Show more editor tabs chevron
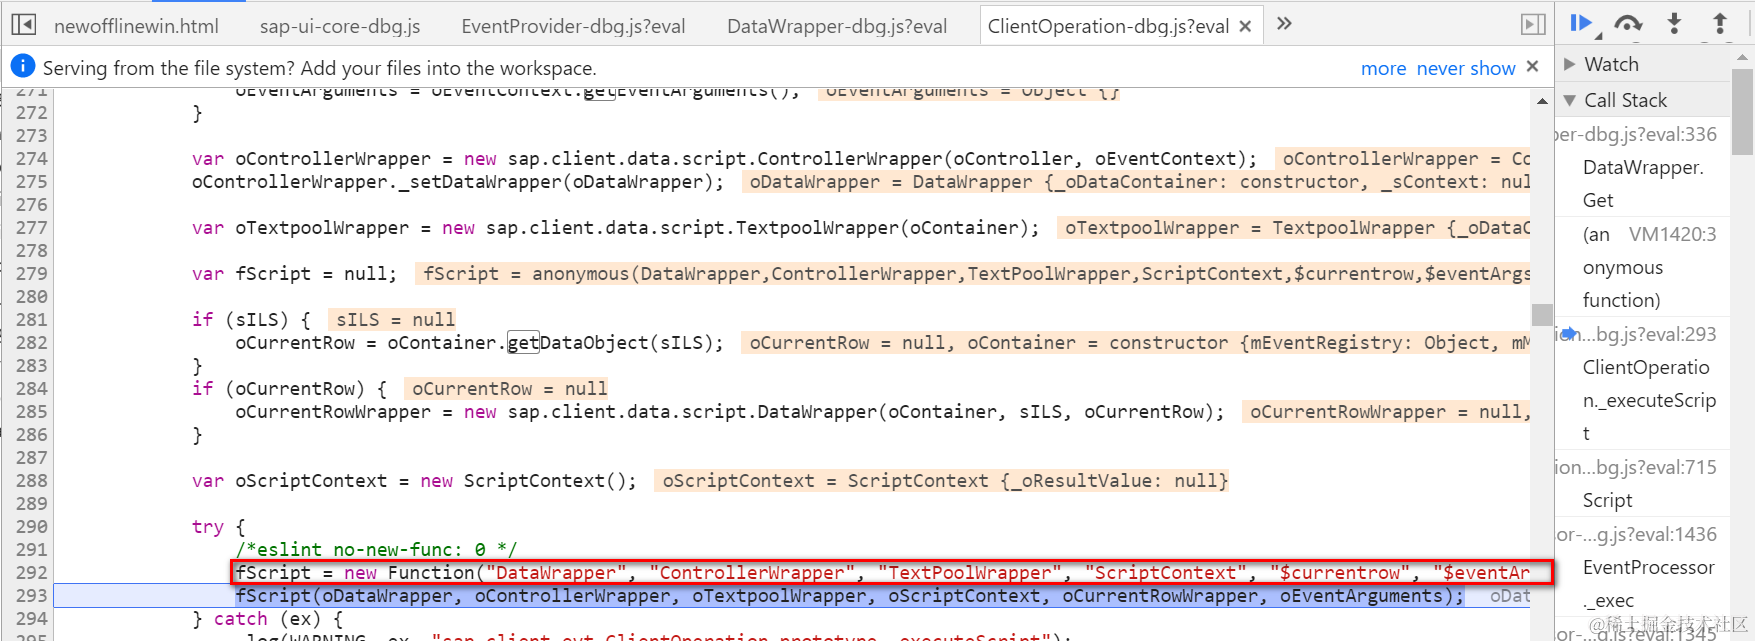The height and width of the screenshot is (641, 1755). (x=1284, y=23)
